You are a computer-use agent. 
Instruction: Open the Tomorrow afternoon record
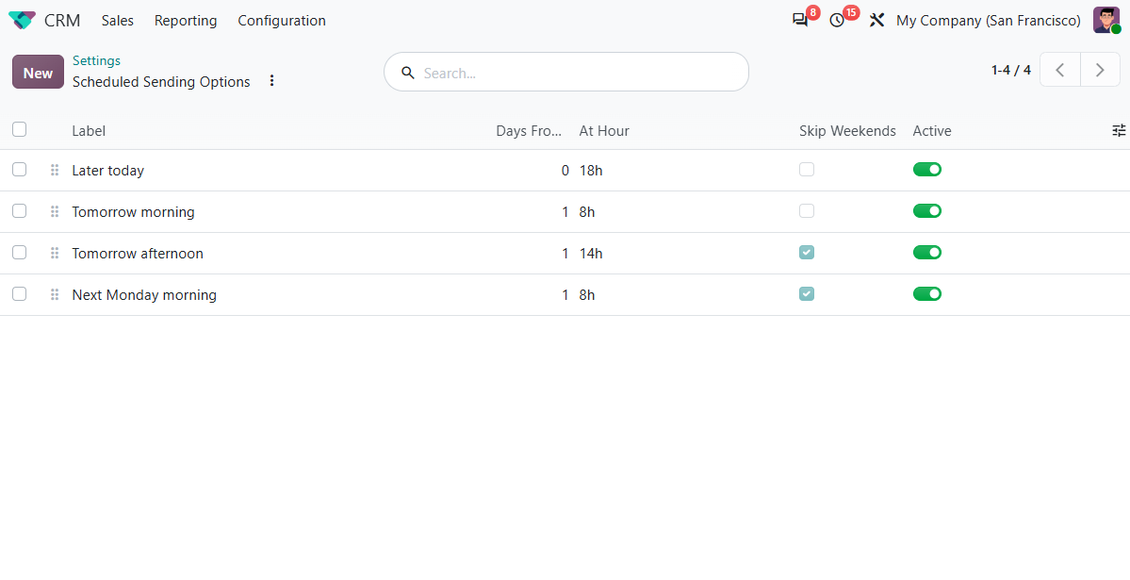(x=138, y=254)
